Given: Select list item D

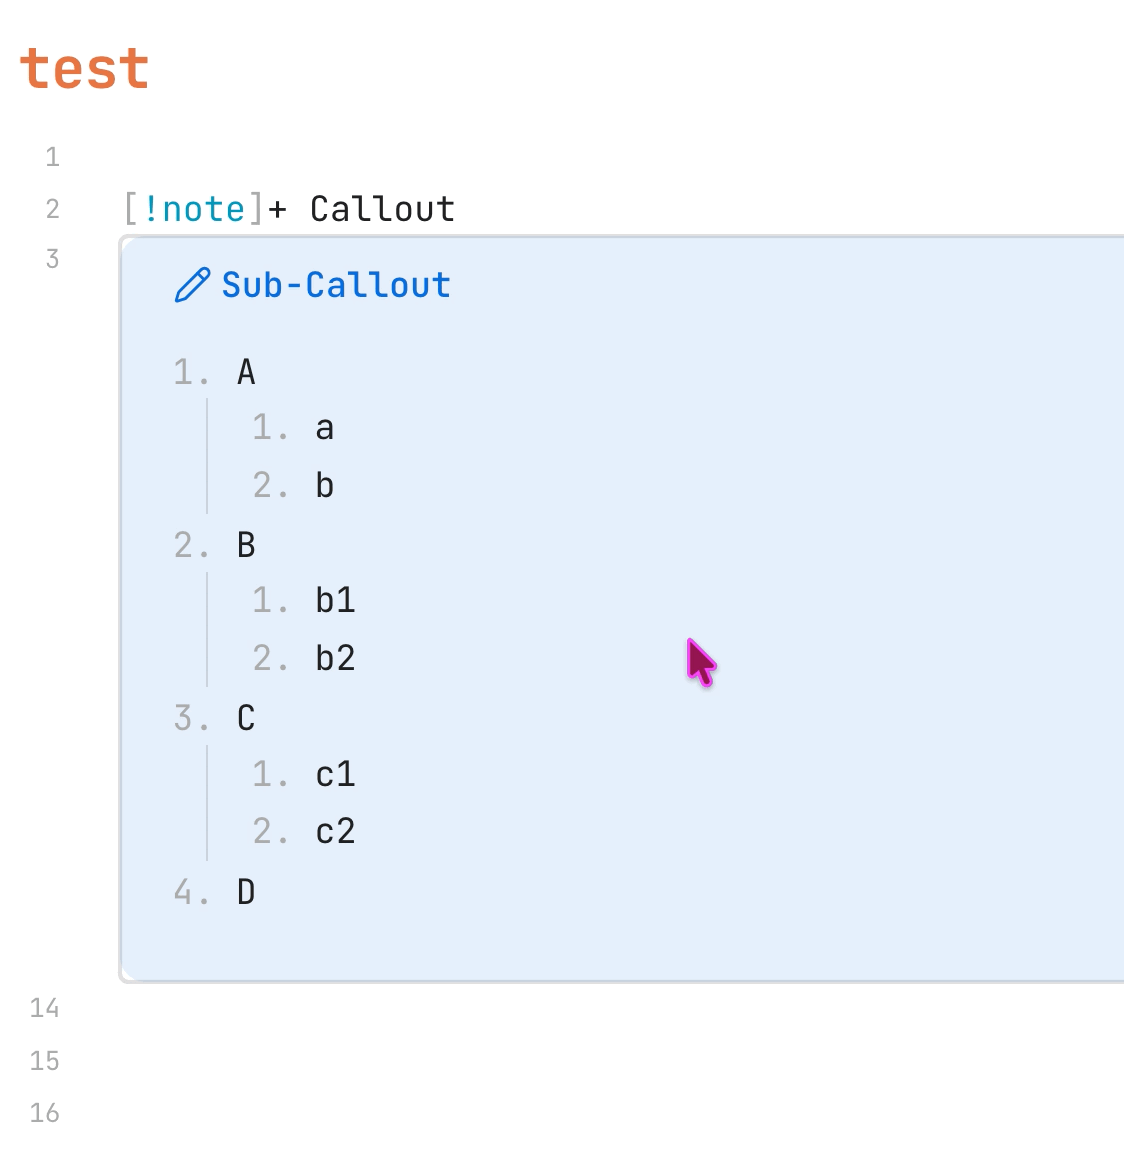Looking at the screenshot, I should click(246, 891).
